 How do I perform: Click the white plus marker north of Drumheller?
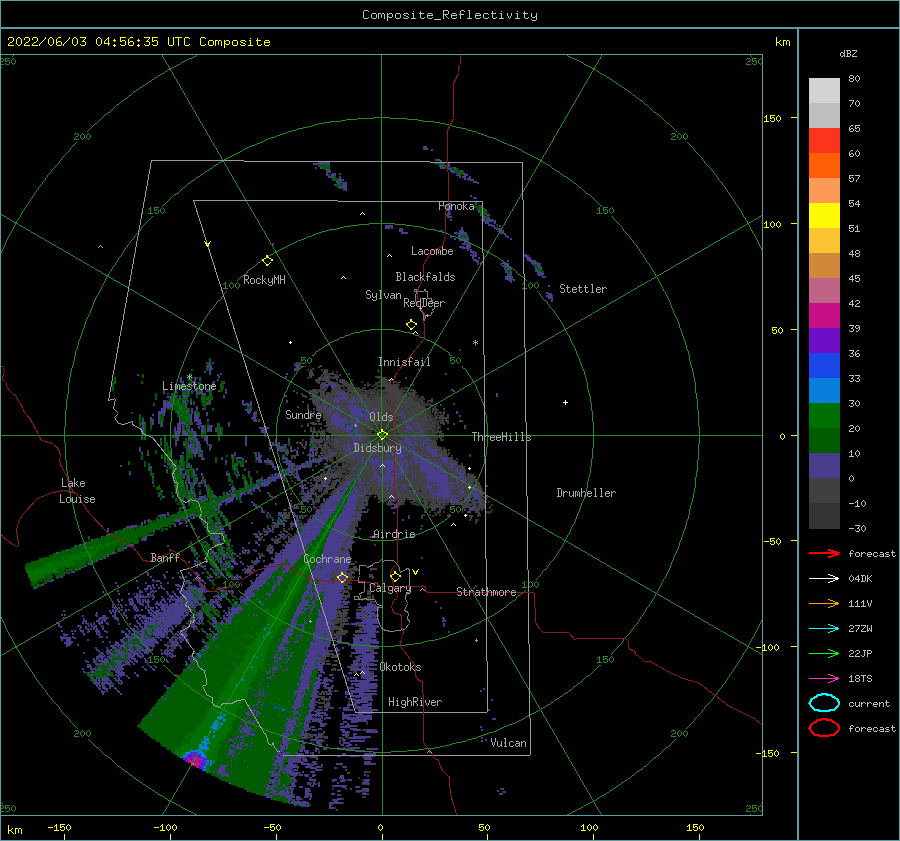(565, 402)
